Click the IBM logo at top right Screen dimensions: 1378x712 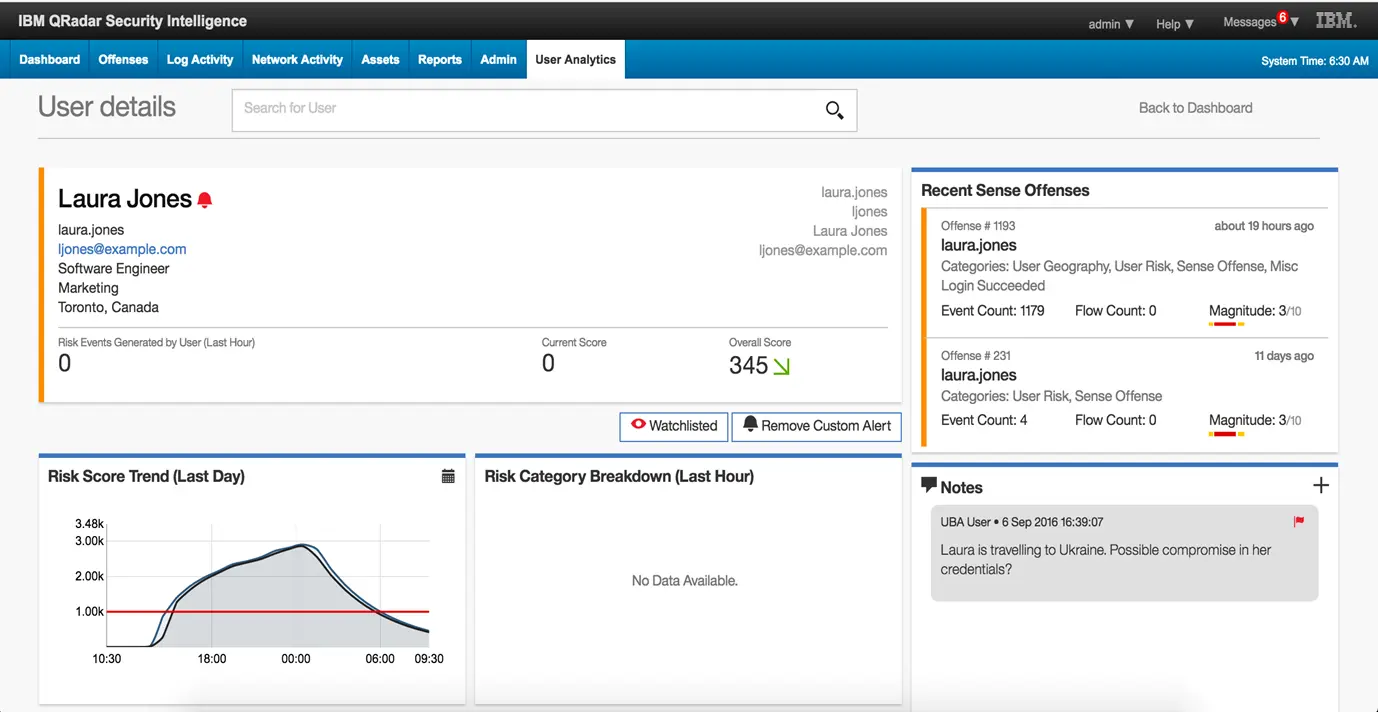pyautogui.click(x=1336, y=20)
